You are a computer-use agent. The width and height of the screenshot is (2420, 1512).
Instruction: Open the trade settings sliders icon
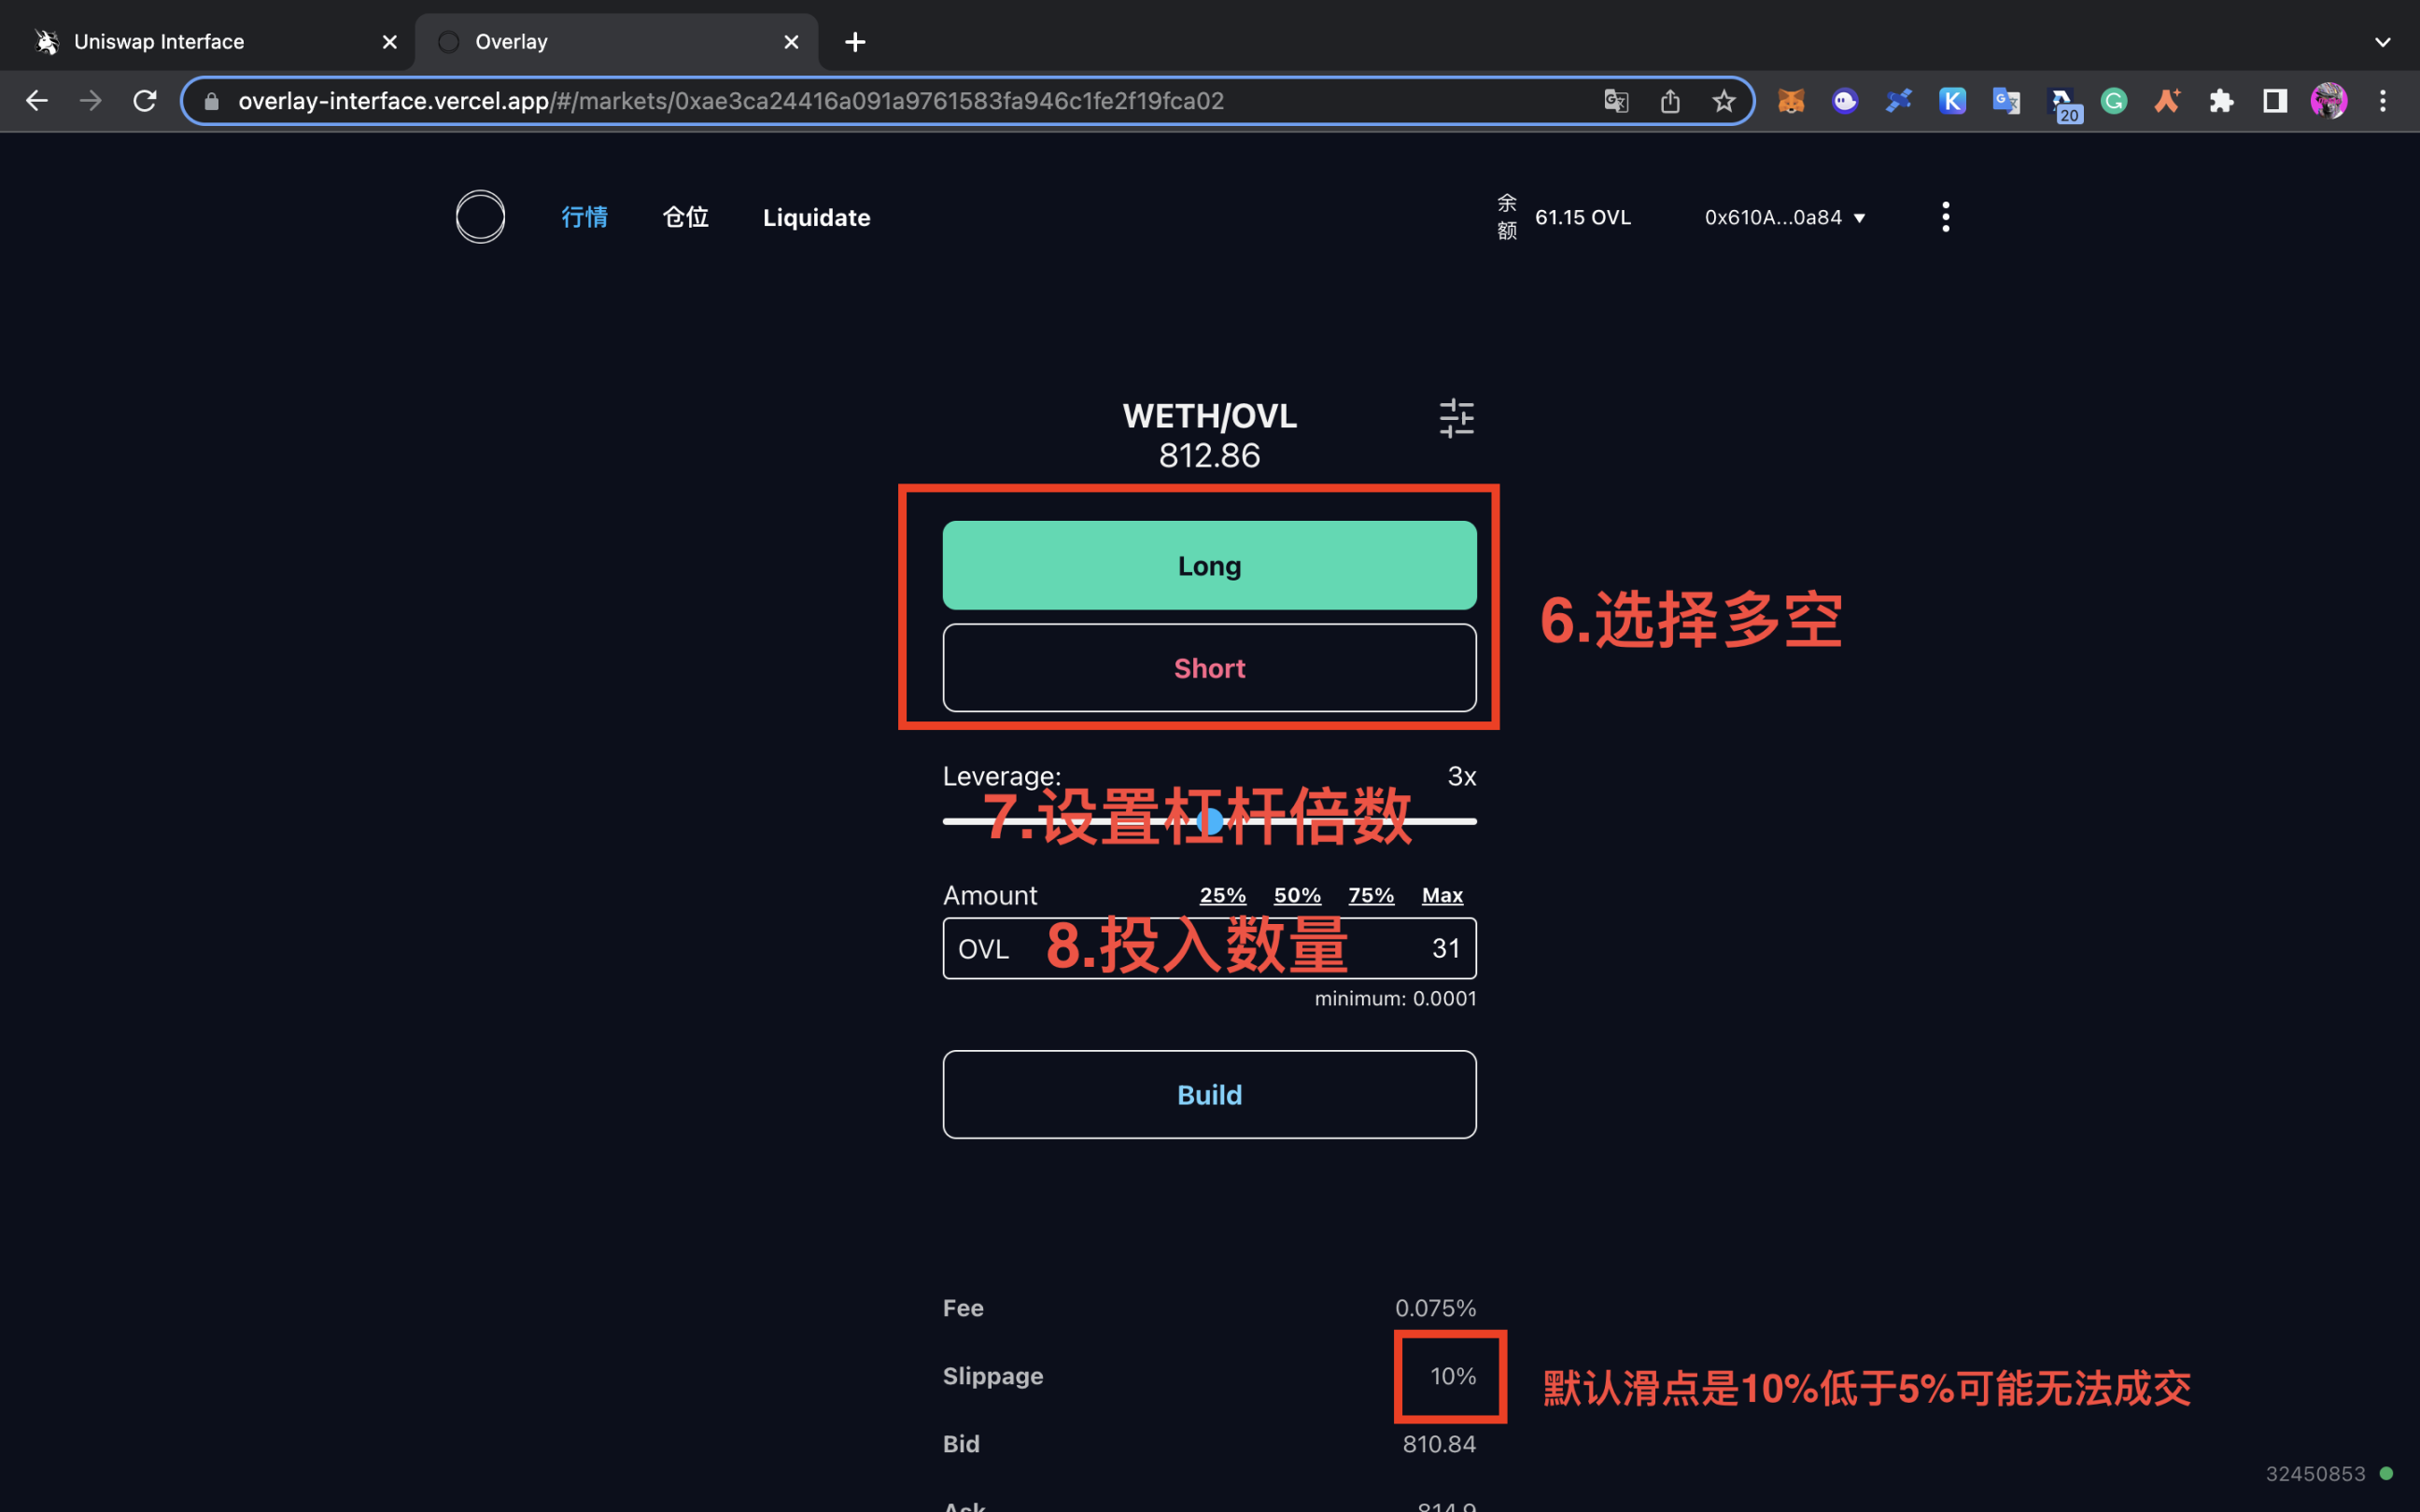1456,418
